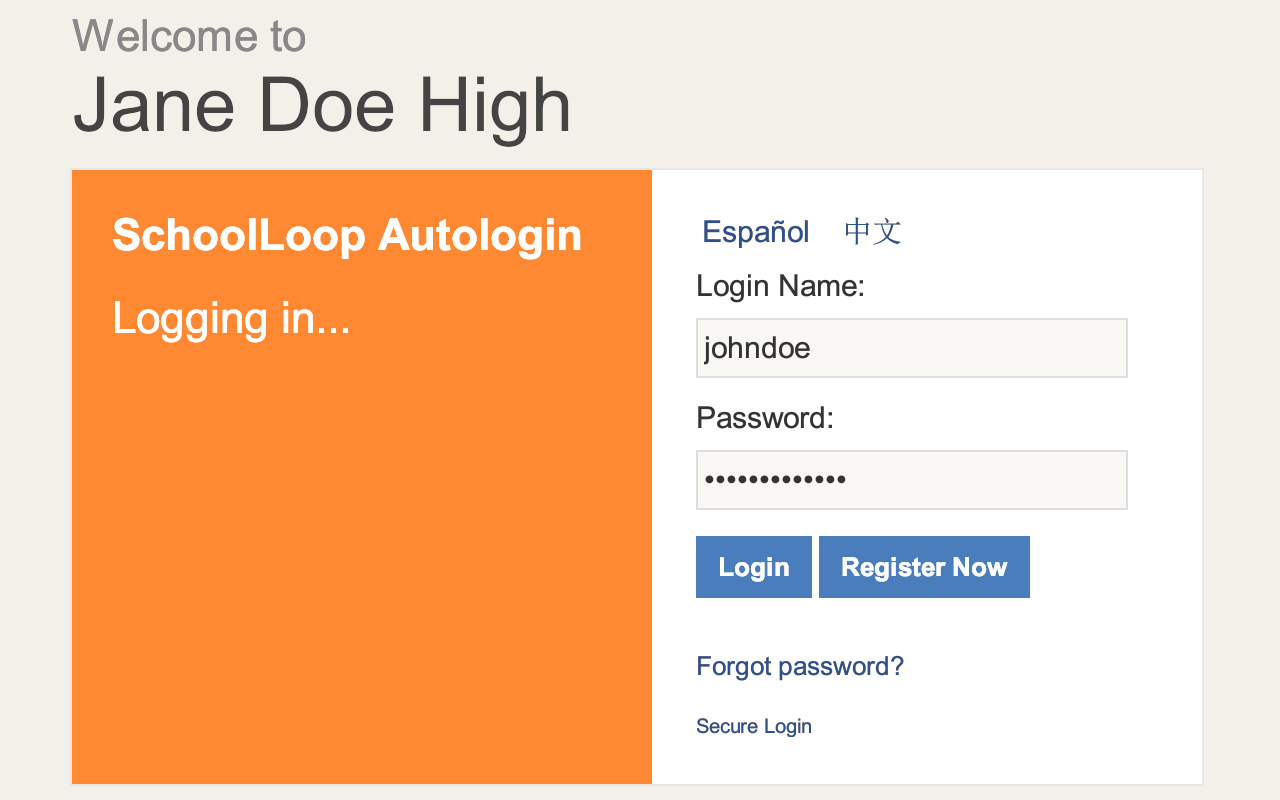Click the johndoe username entry
The height and width of the screenshot is (800, 1280).
click(x=911, y=347)
